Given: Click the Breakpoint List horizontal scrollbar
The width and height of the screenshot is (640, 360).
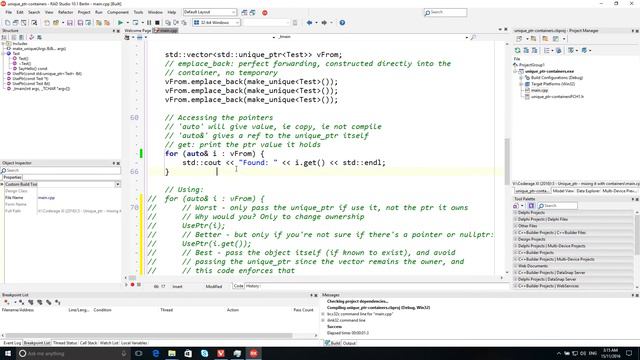Looking at the screenshot, I should 149,336.
